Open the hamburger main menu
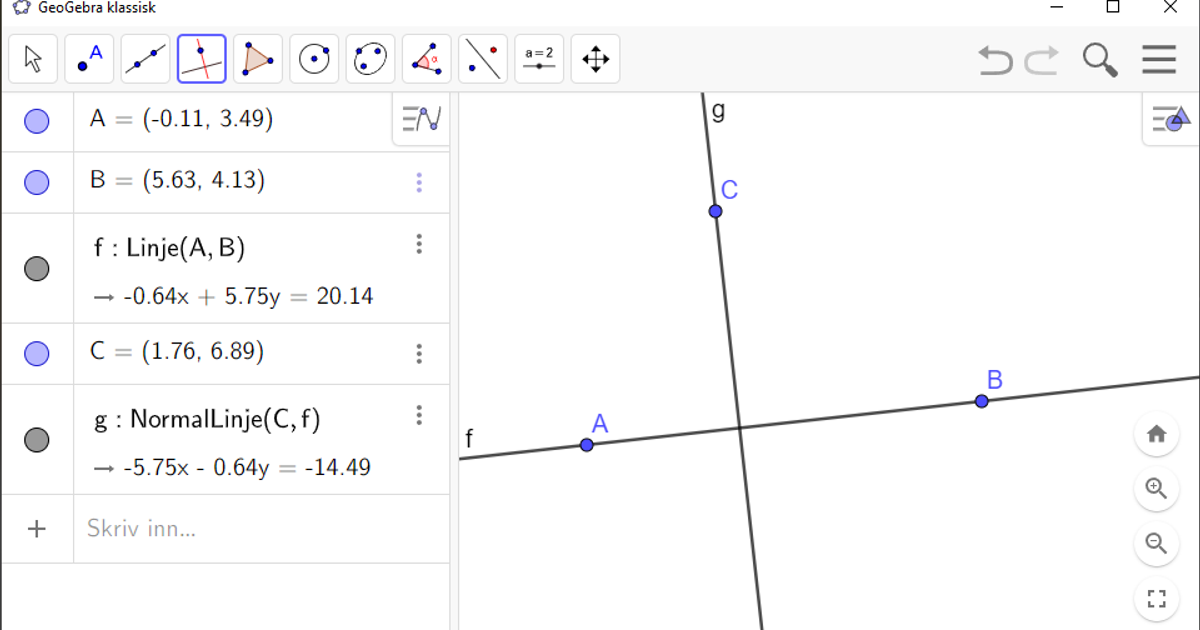The width and height of the screenshot is (1200, 630). 1159,59
